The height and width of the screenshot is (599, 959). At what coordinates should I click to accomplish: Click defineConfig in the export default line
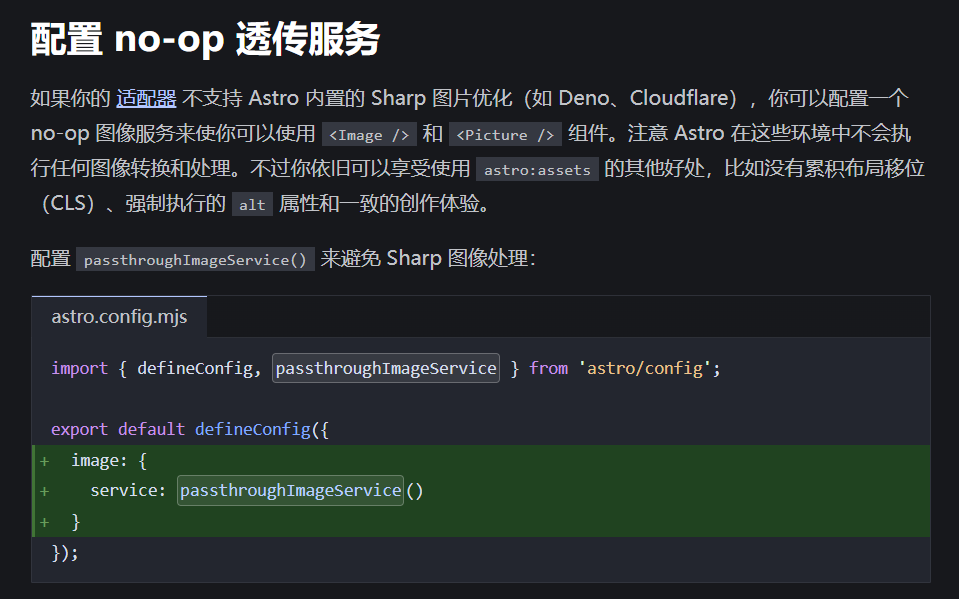[252, 429]
